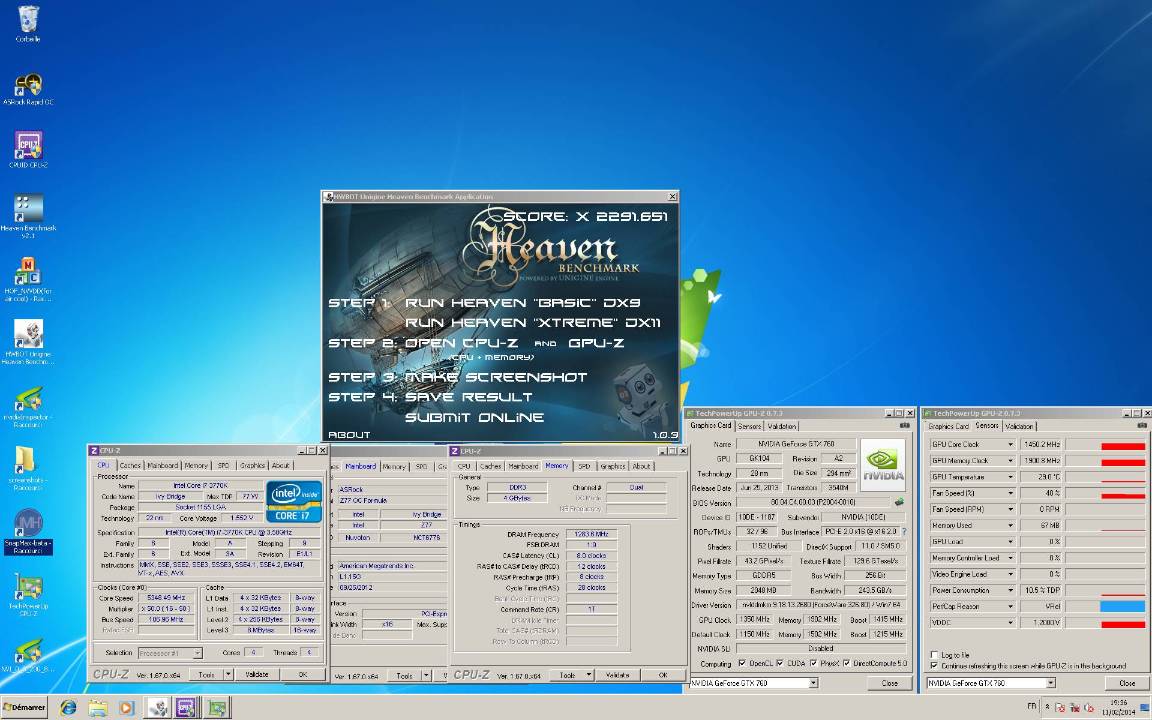Open GPU selector dropdown in GPU-Z Graphics Card window
The width and height of the screenshot is (1152, 720).
[x=813, y=683]
